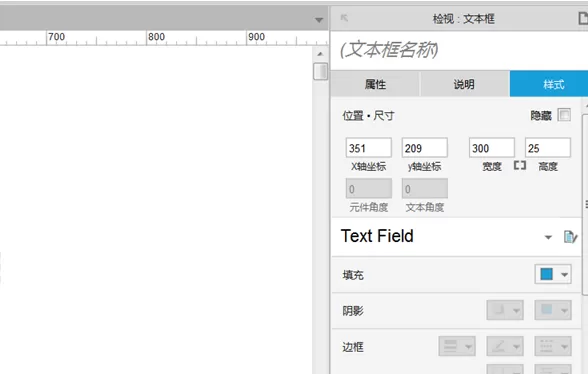Click the blue fill color swatch
The width and height of the screenshot is (588, 374).
(546, 274)
